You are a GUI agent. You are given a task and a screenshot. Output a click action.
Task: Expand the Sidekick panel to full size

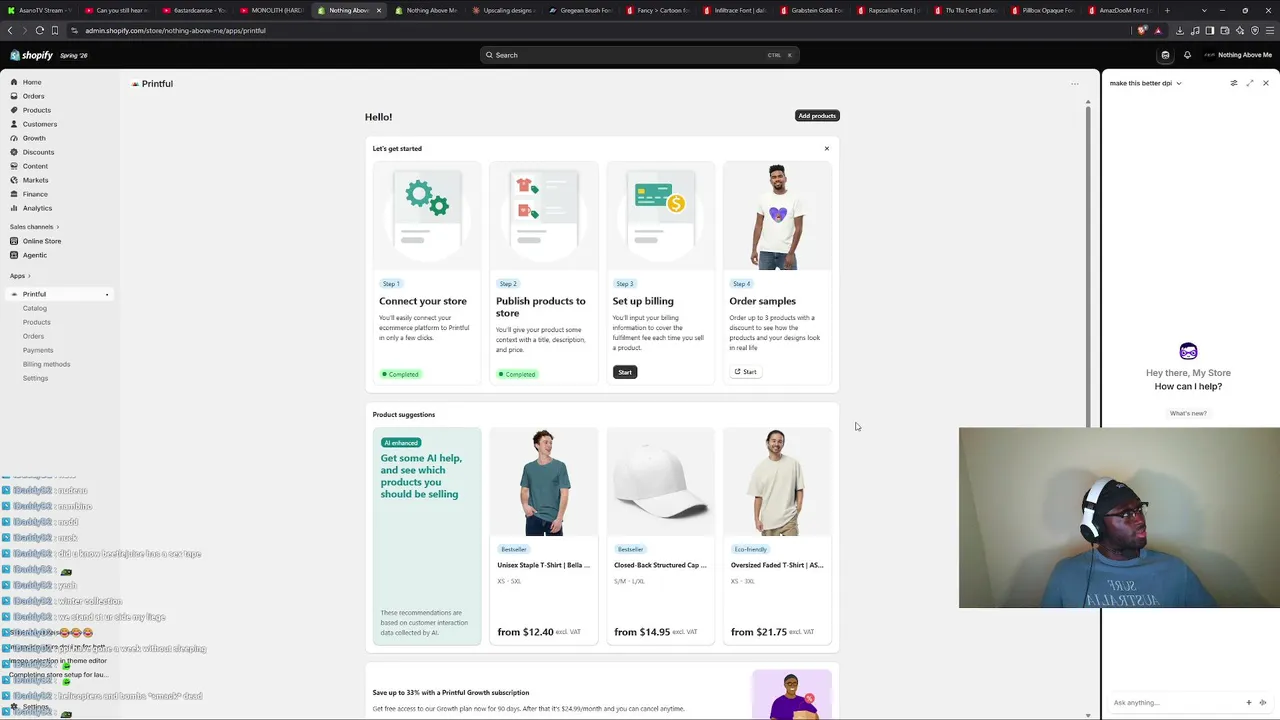click(x=1250, y=83)
